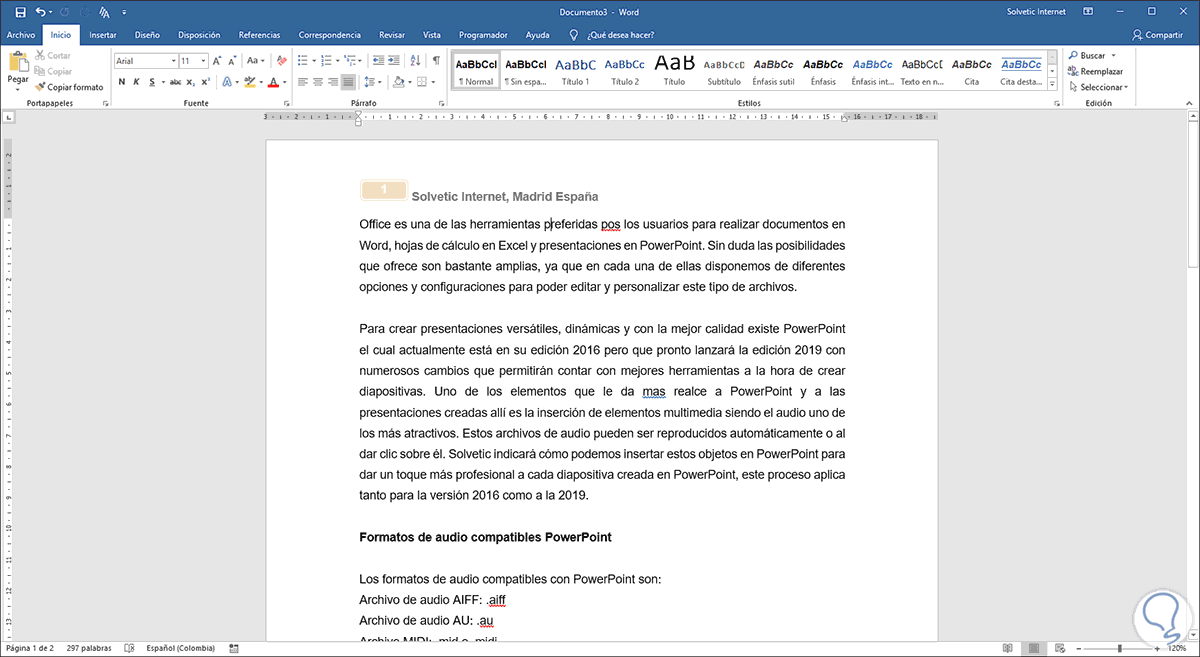Screen dimensions: 1200x657
Task: Align text to the right
Action: [333, 82]
